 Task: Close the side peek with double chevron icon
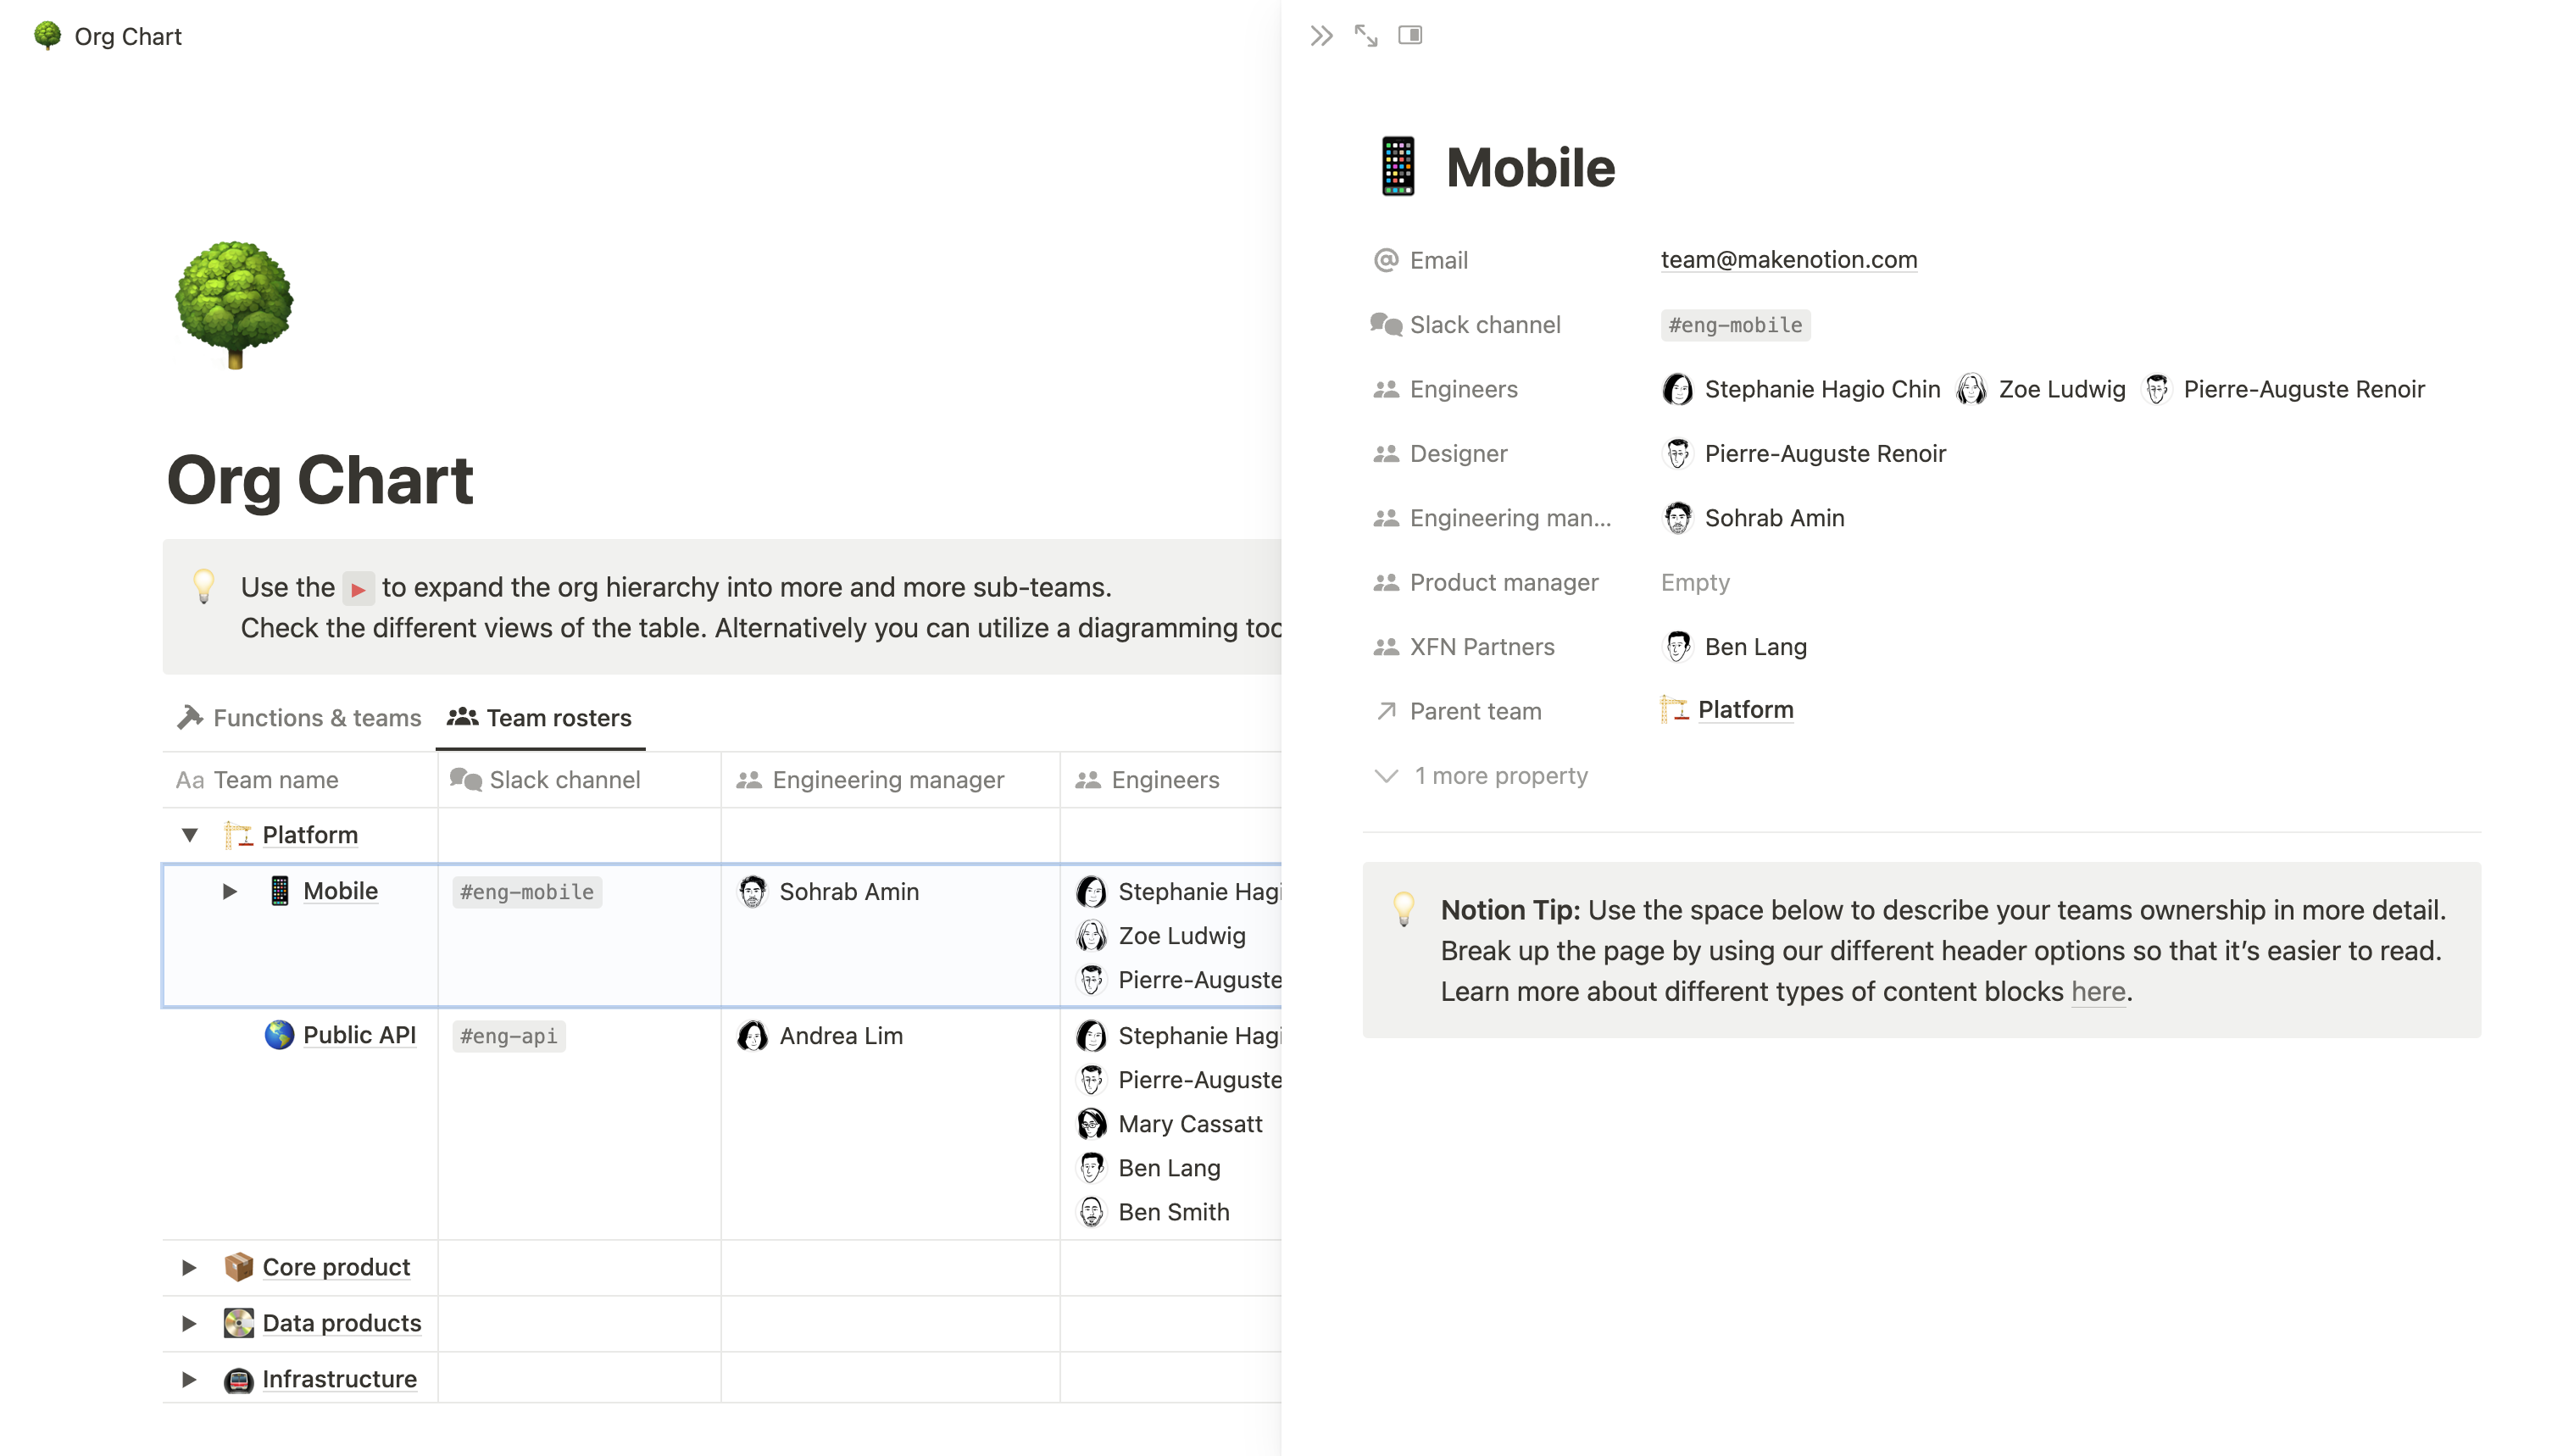point(1321,35)
